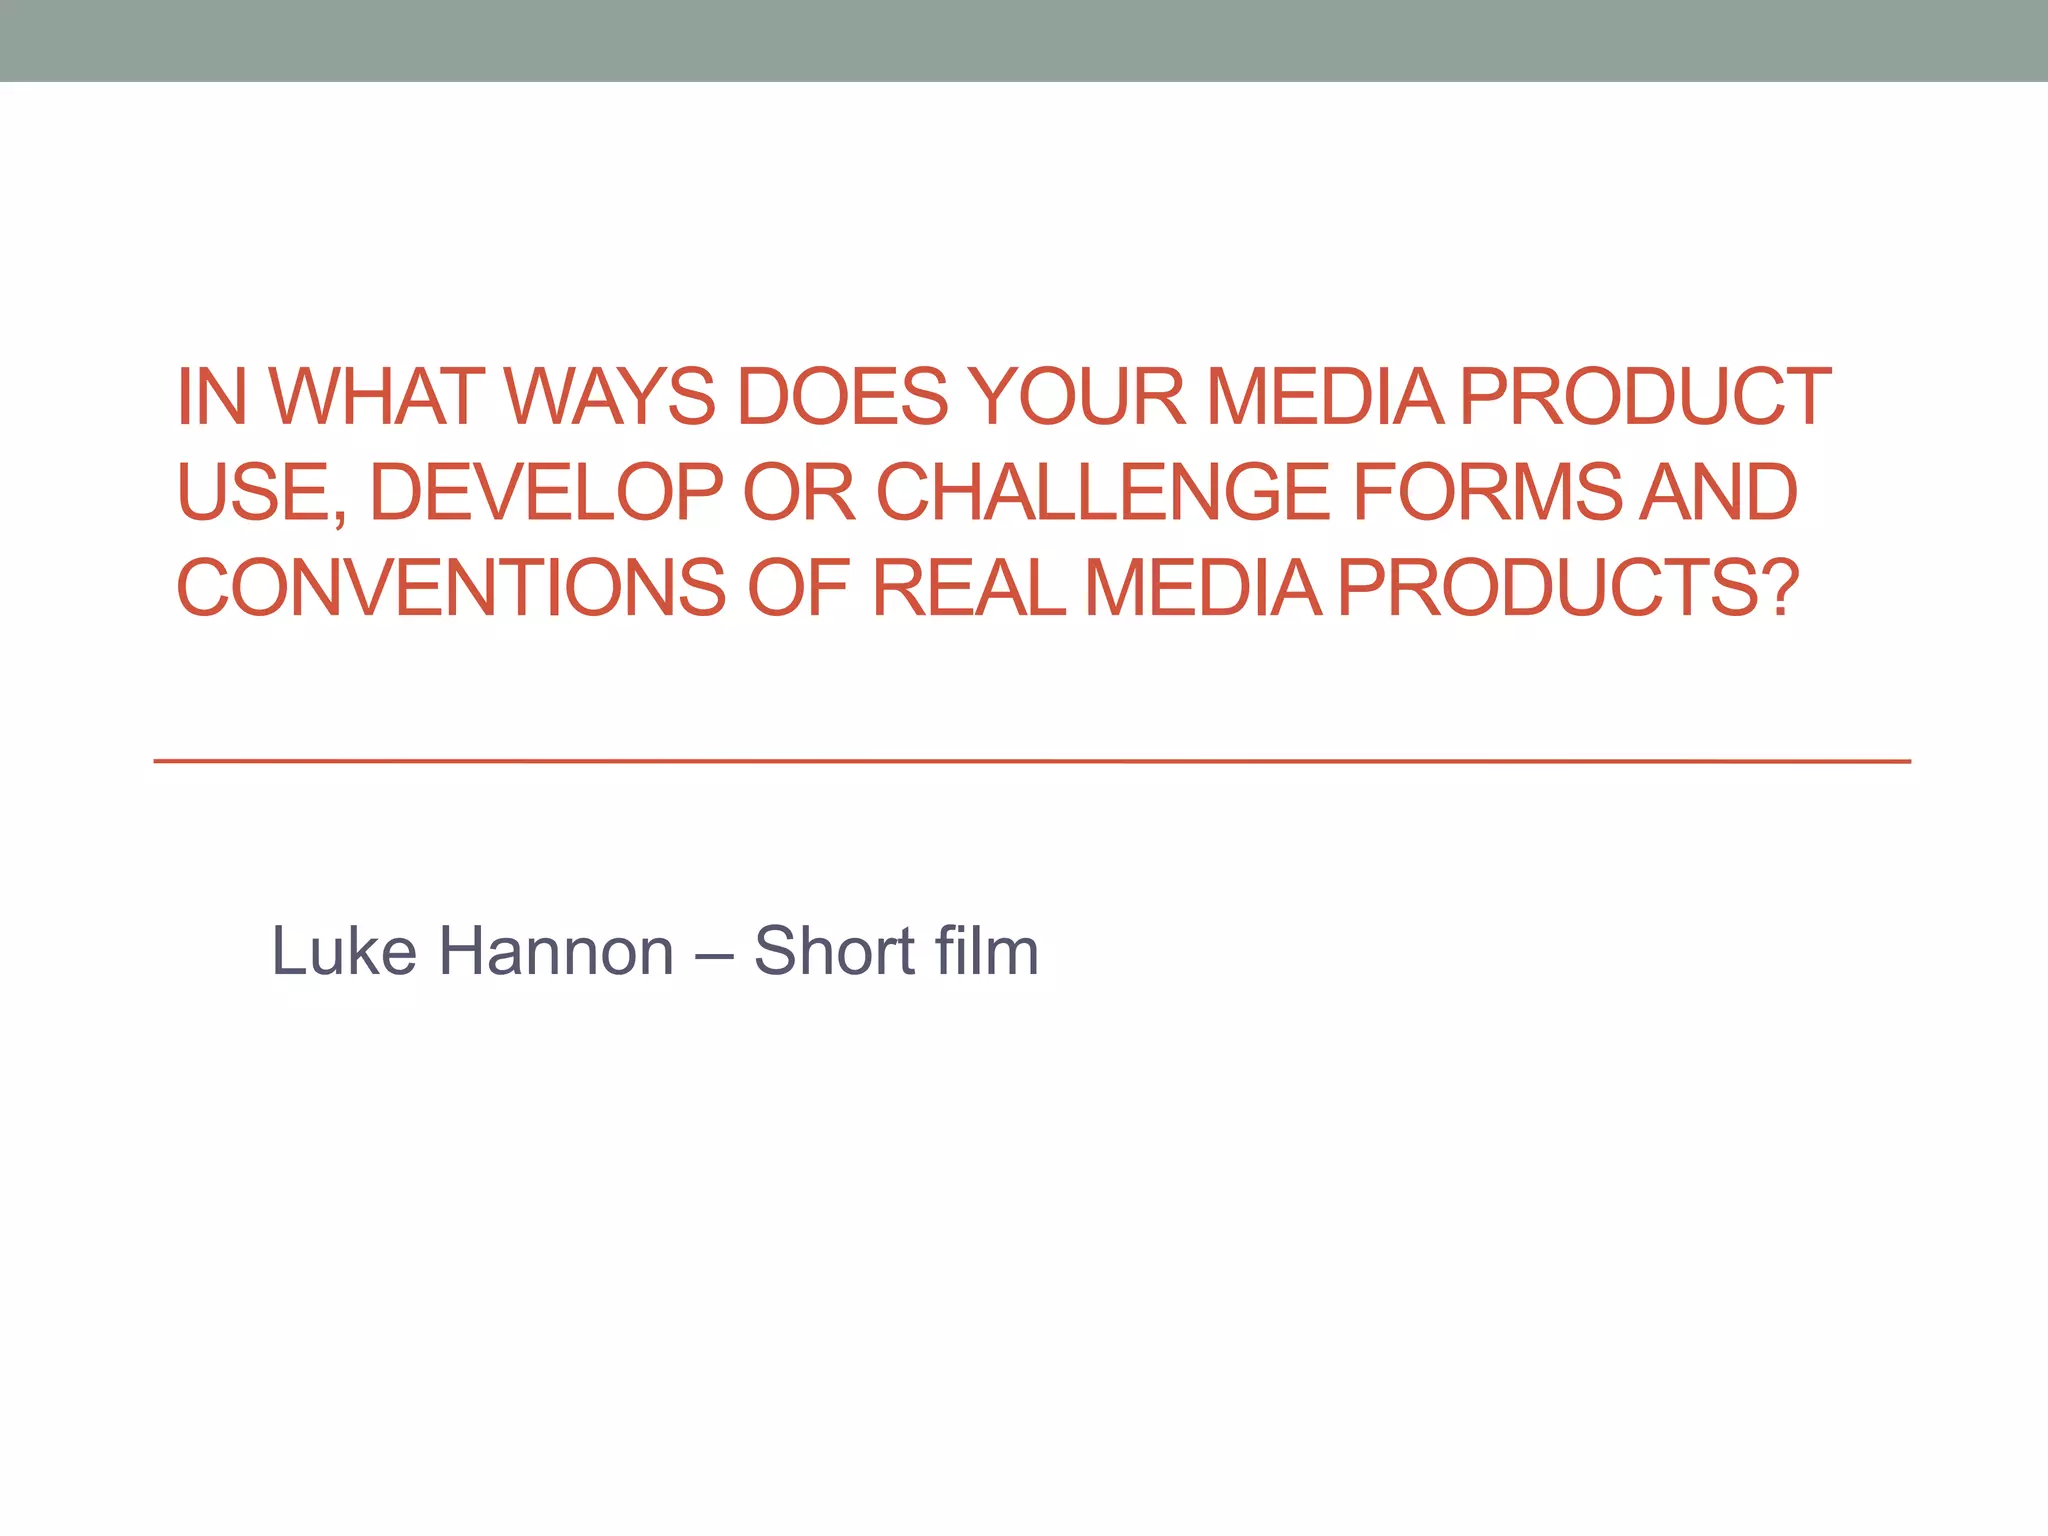This screenshot has width=2048, height=1536.
Task: Click the word "YOUR" in the title
Action: point(1079,397)
